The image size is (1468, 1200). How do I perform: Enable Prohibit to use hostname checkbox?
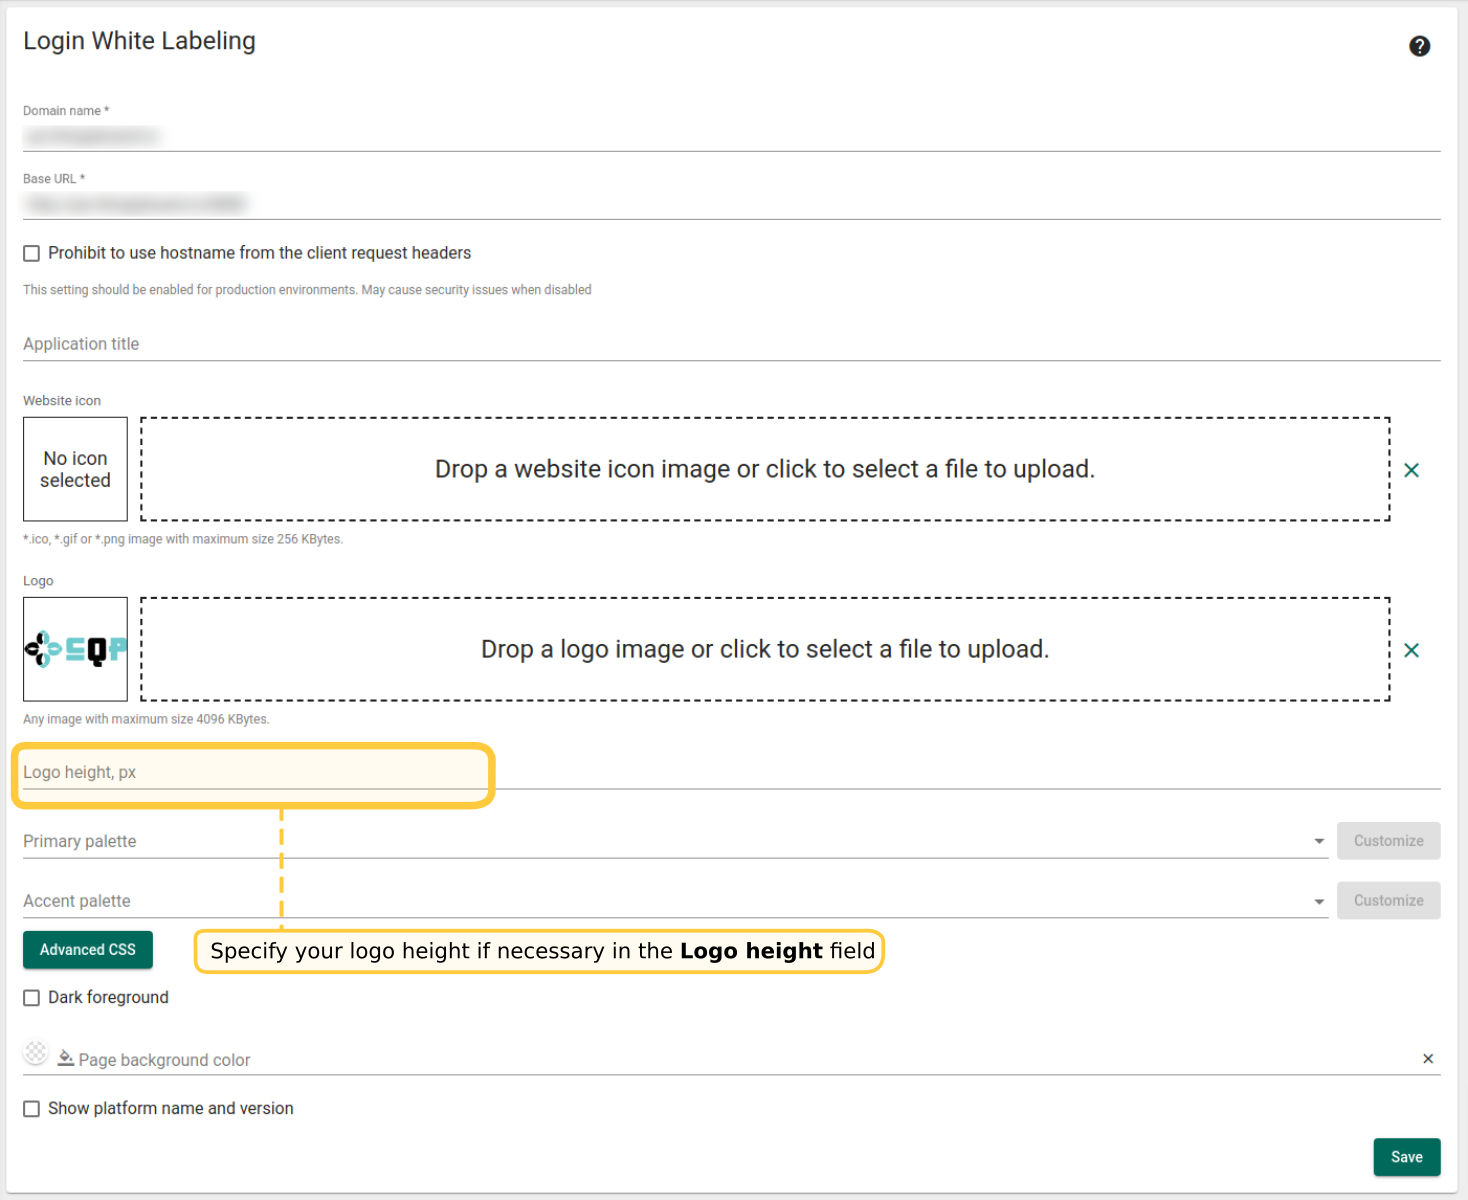(32, 254)
